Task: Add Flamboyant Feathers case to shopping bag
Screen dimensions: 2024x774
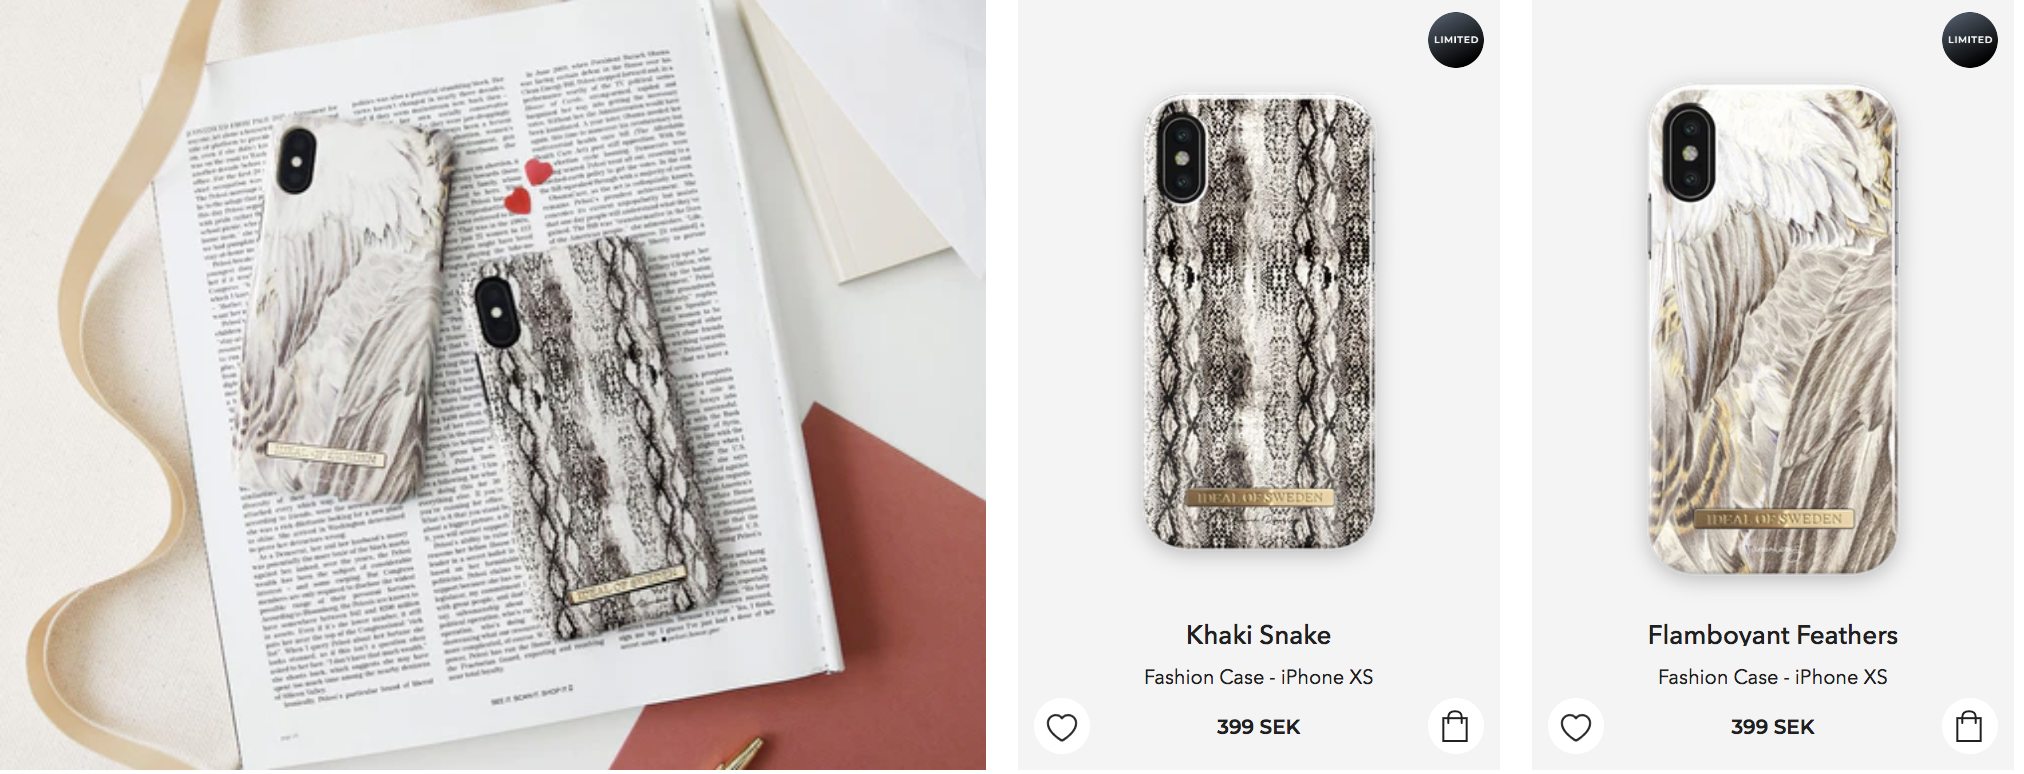Action: (x=1969, y=727)
